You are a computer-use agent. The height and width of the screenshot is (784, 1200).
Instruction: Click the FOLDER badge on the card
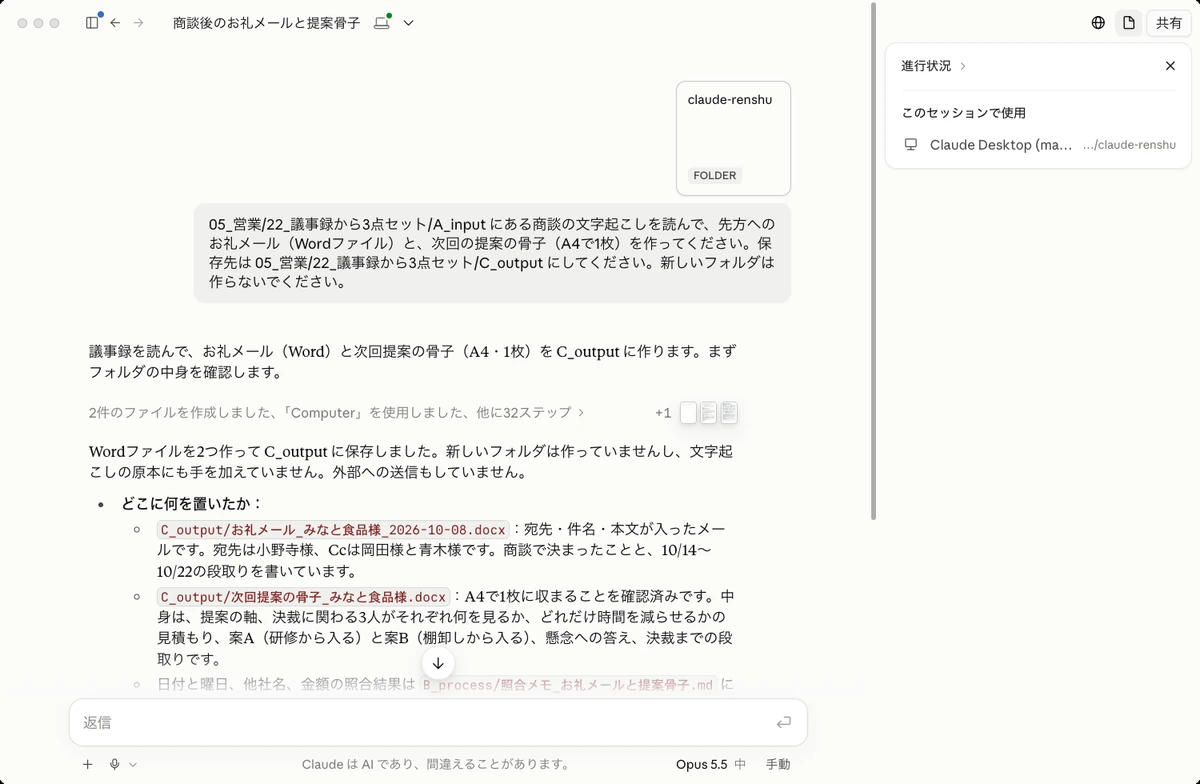[x=715, y=175]
